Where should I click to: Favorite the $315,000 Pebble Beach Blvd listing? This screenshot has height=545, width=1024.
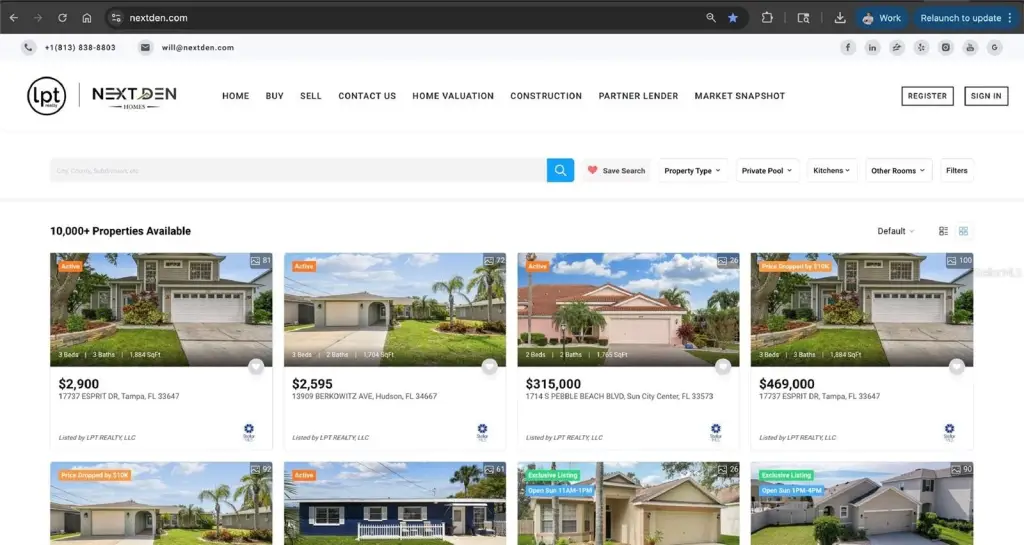tap(723, 366)
